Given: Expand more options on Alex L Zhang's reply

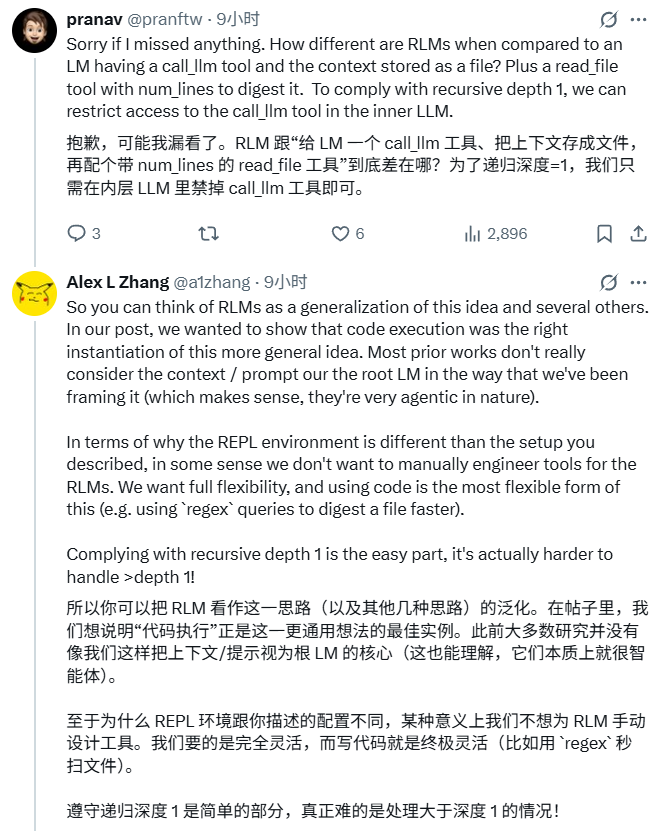Looking at the screenshot, I should [x=638, y=283].
